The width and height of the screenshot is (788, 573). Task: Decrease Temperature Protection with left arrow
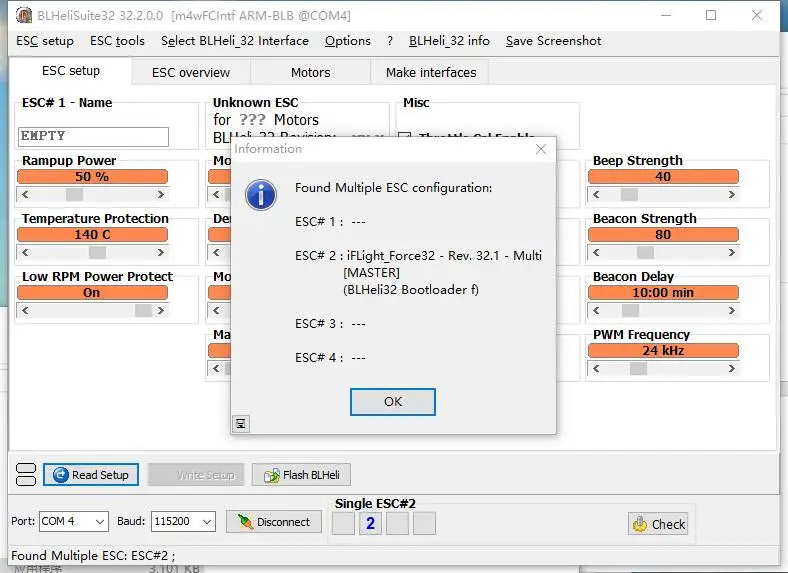(25, 252)
